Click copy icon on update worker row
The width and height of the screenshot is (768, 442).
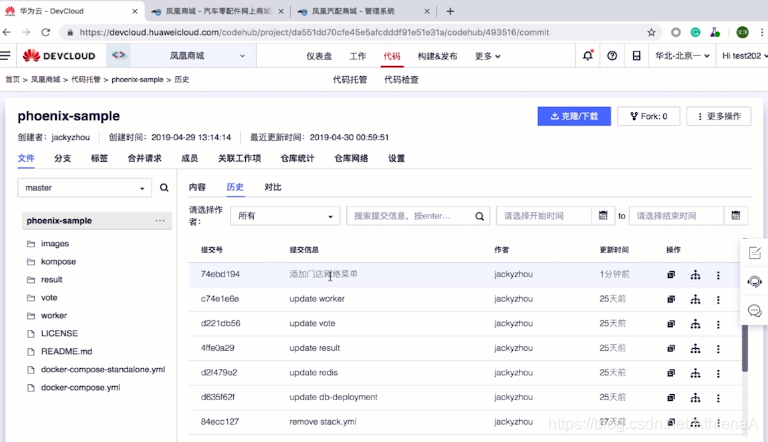(x=671, y=299)
